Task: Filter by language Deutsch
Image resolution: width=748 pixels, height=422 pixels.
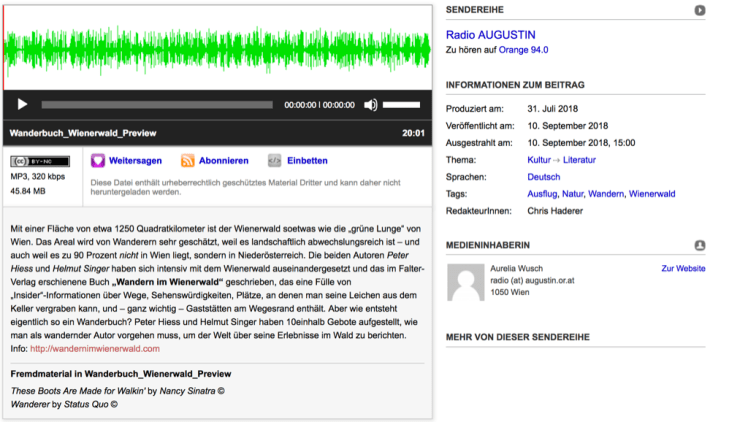Action: [x=543, y=177]
